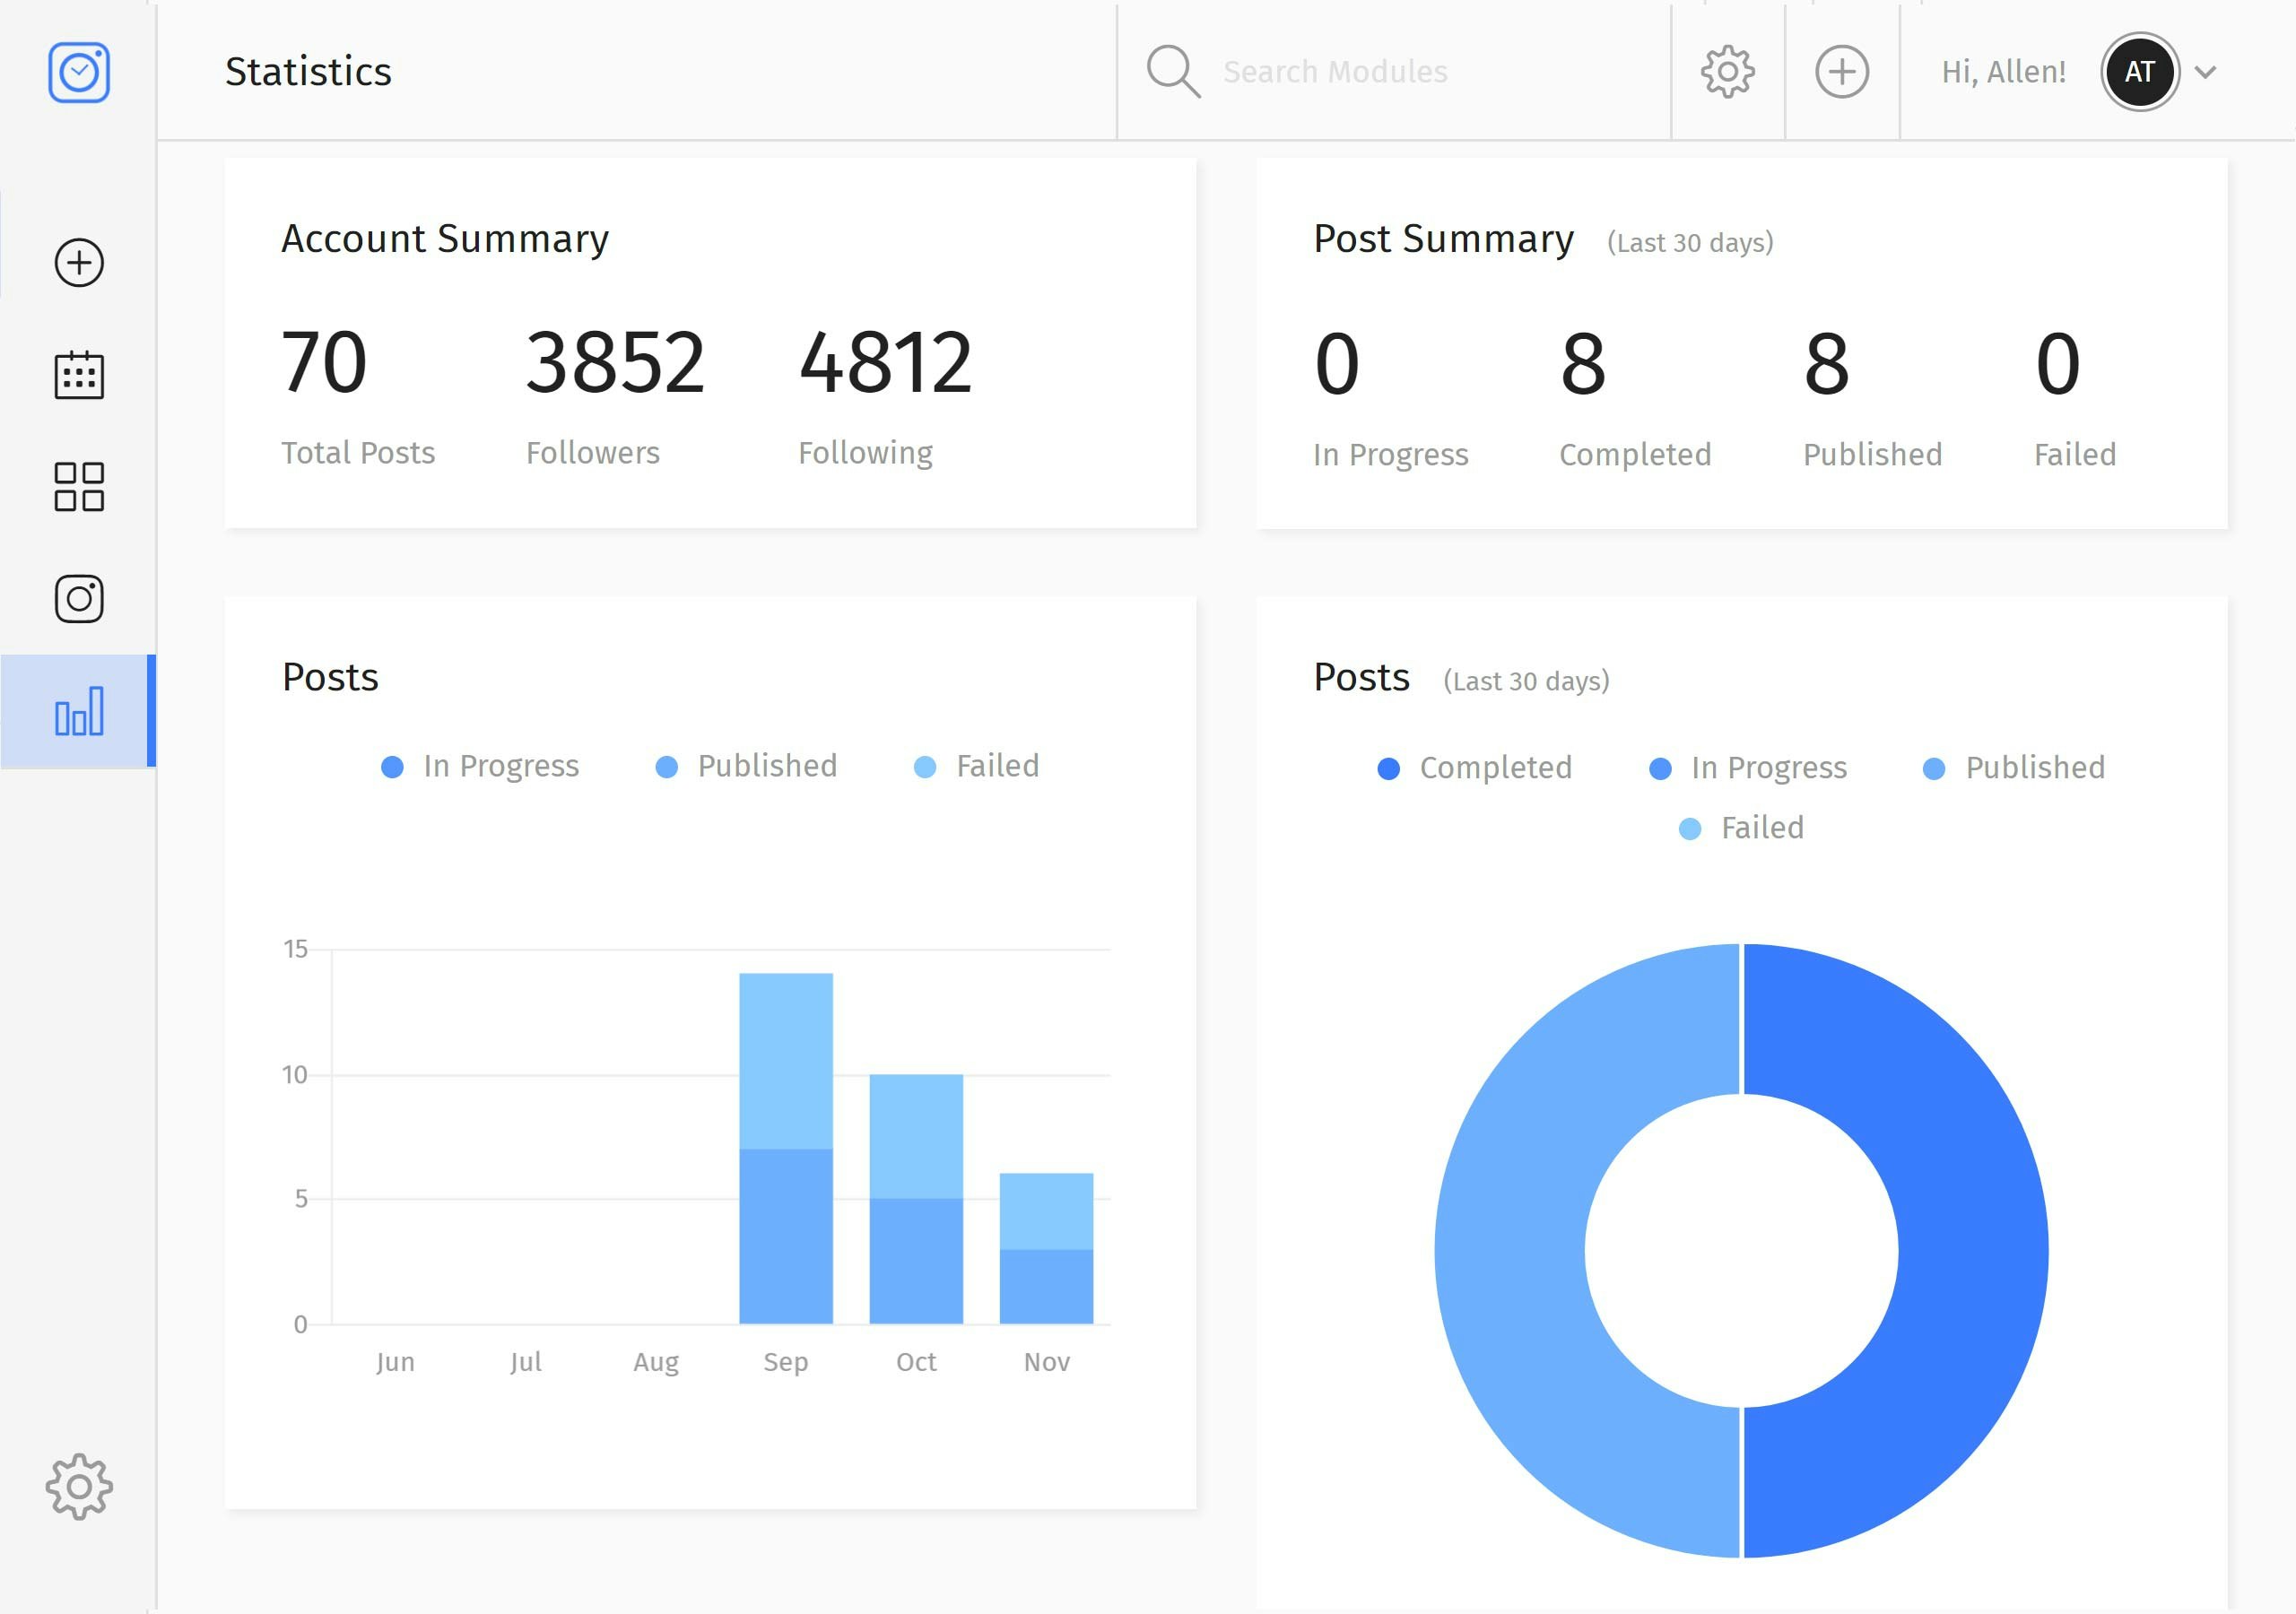
Task: Open the add post sidebar icon
Action: point(79,263)
